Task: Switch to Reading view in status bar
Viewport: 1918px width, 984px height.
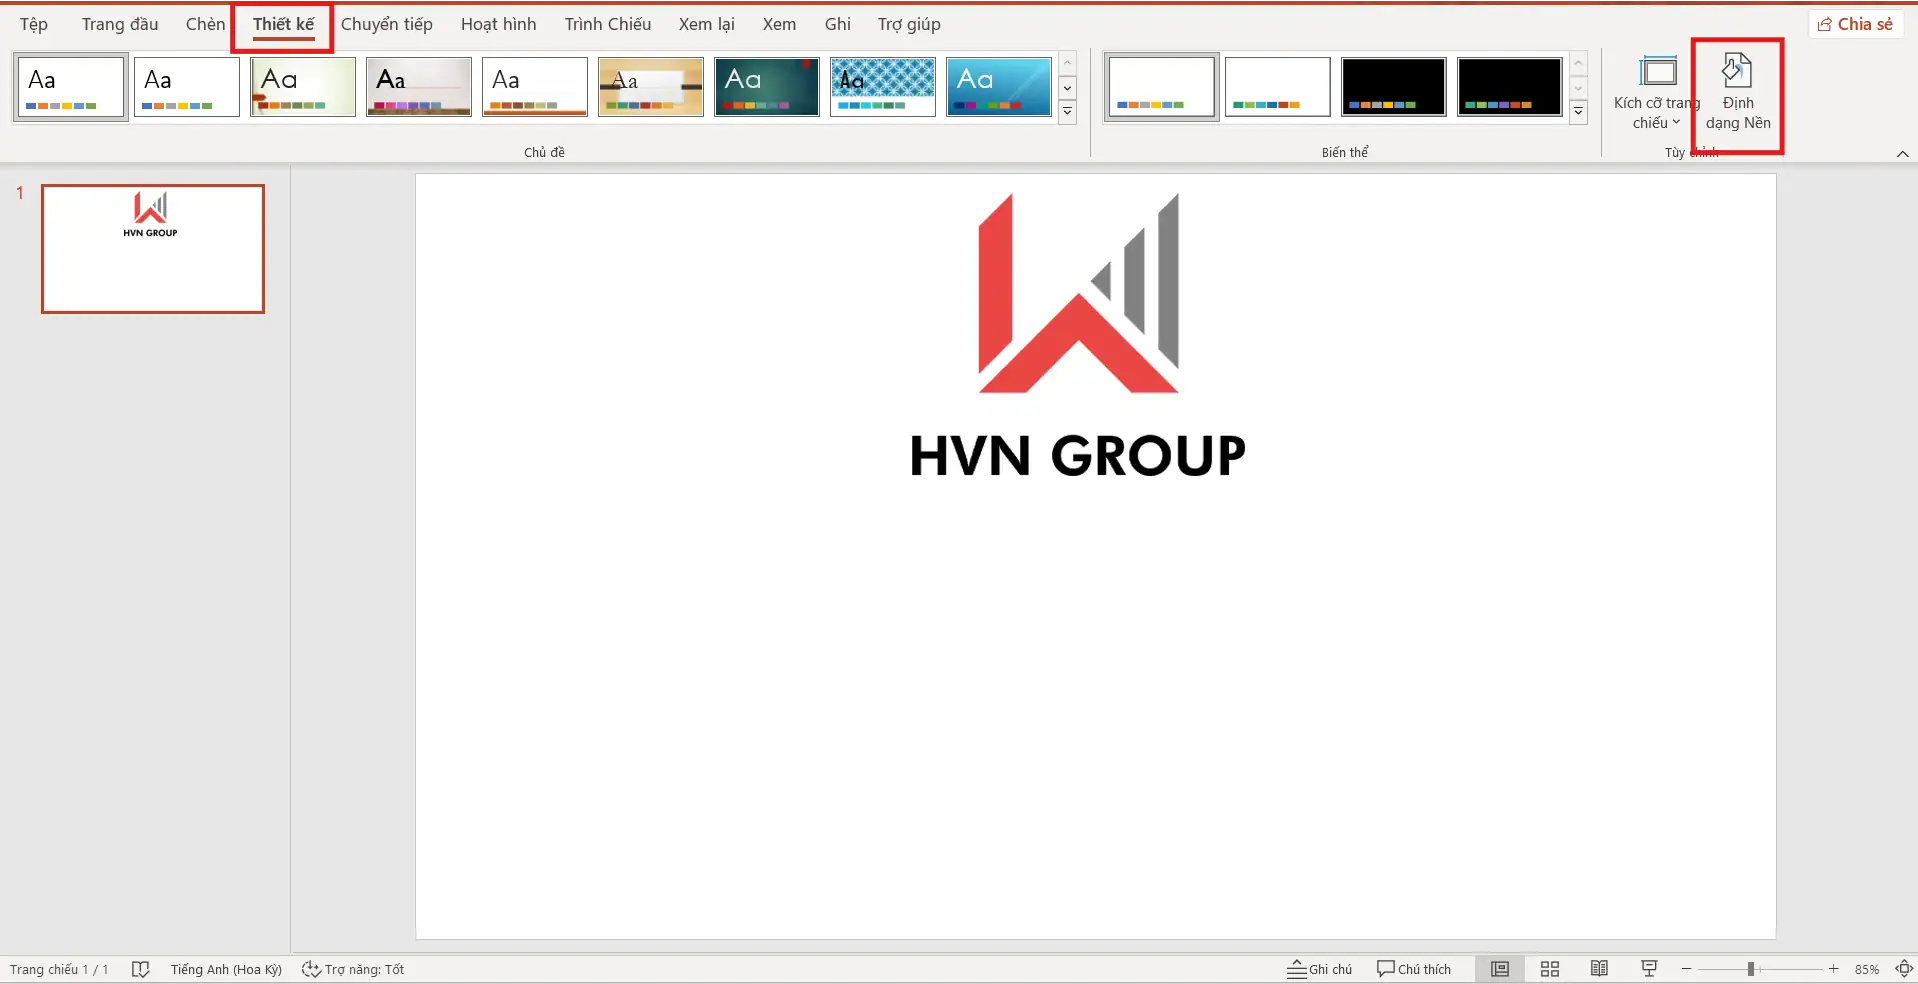Action: point(1599,969)
